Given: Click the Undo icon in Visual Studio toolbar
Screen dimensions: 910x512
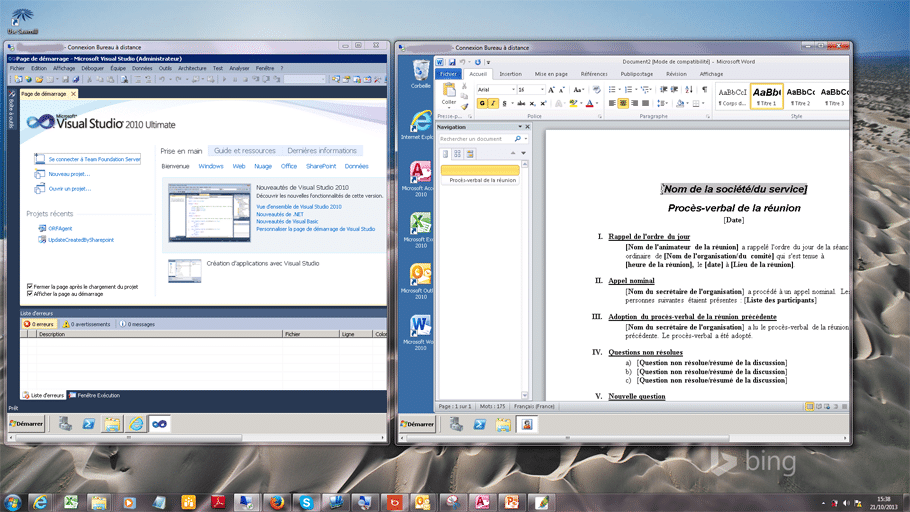Looking at the screenshot, I should click(x=163, y=80).
